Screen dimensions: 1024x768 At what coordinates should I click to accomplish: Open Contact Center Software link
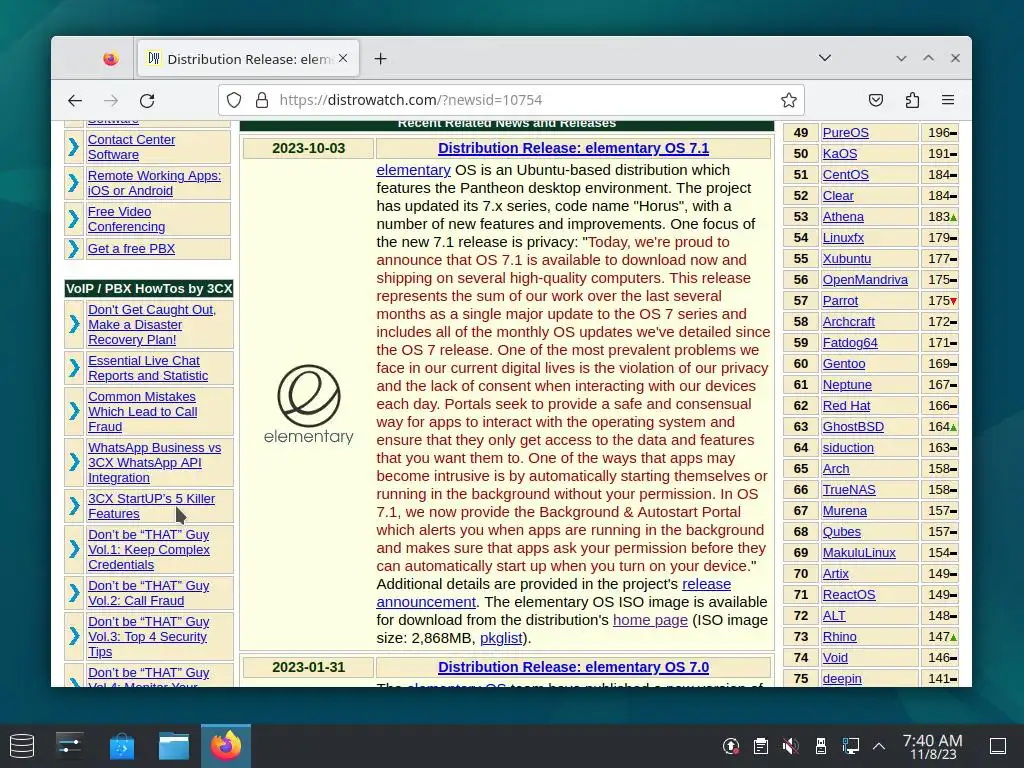pyautogui.click(x=131, y=147)
